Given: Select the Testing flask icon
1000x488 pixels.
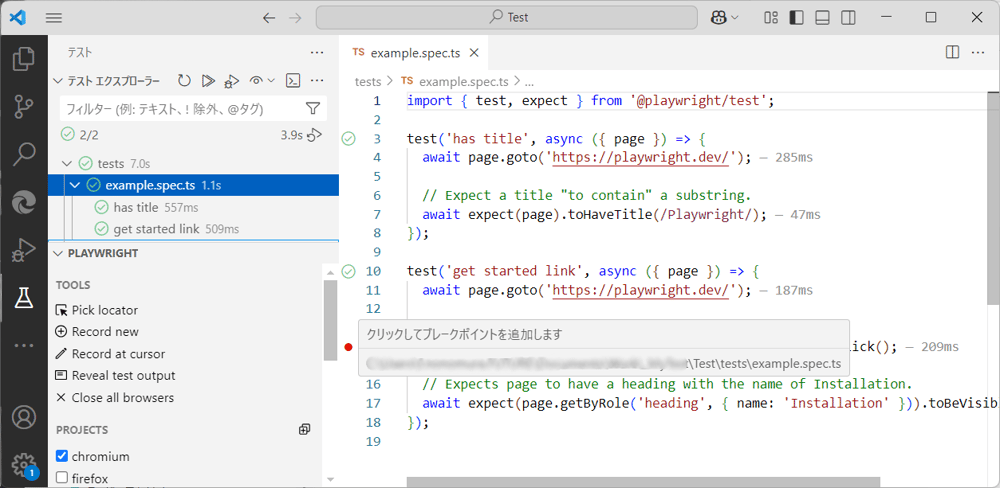Looking at the screenshot, I should pos(24,297).
